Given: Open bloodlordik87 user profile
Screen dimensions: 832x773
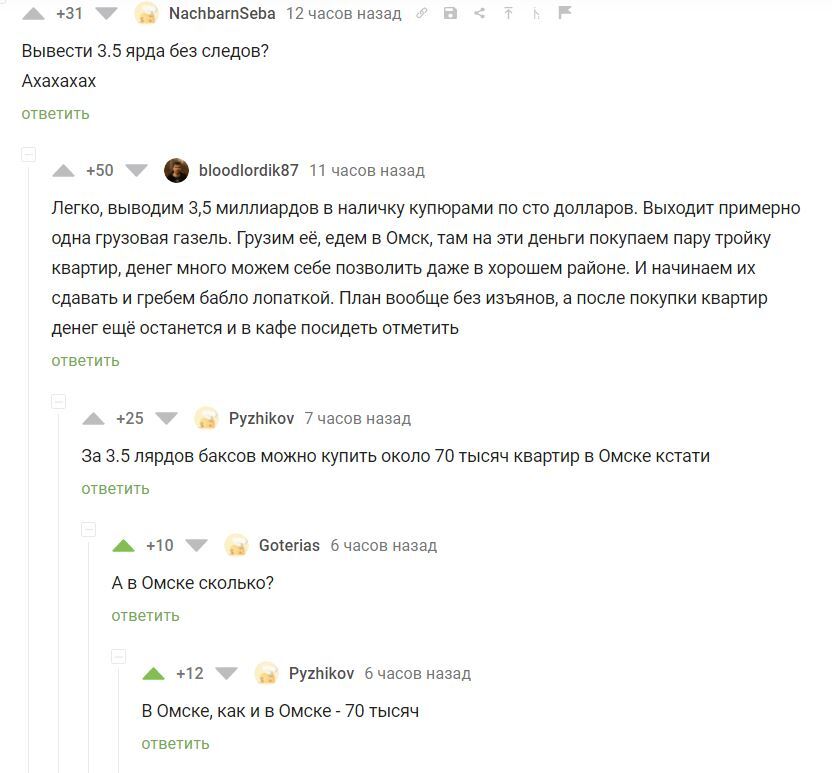Looking at the screenshot, I should [x=248, y=170].
